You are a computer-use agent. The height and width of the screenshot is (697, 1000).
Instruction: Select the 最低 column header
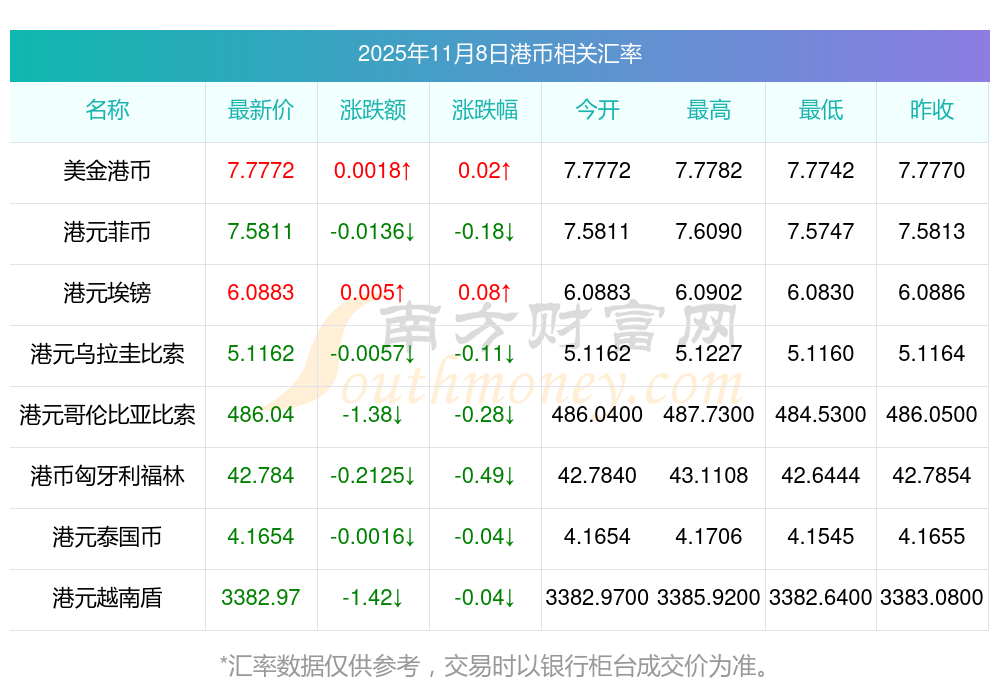coord(821,110)
